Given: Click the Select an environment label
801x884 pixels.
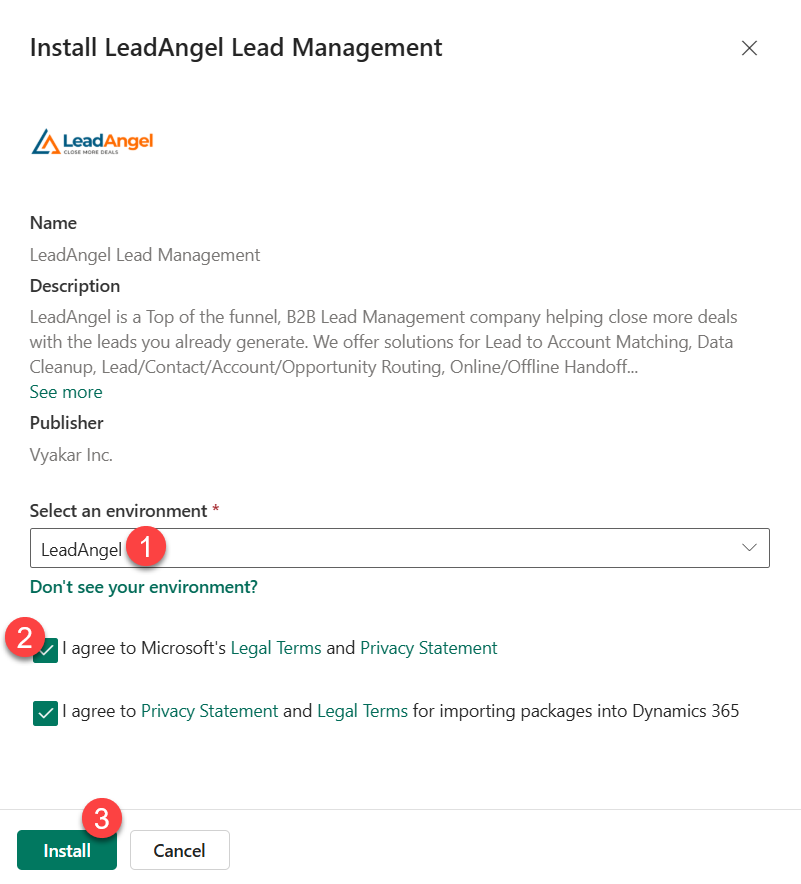Looking at the screenshot, I should click(119, 511).
